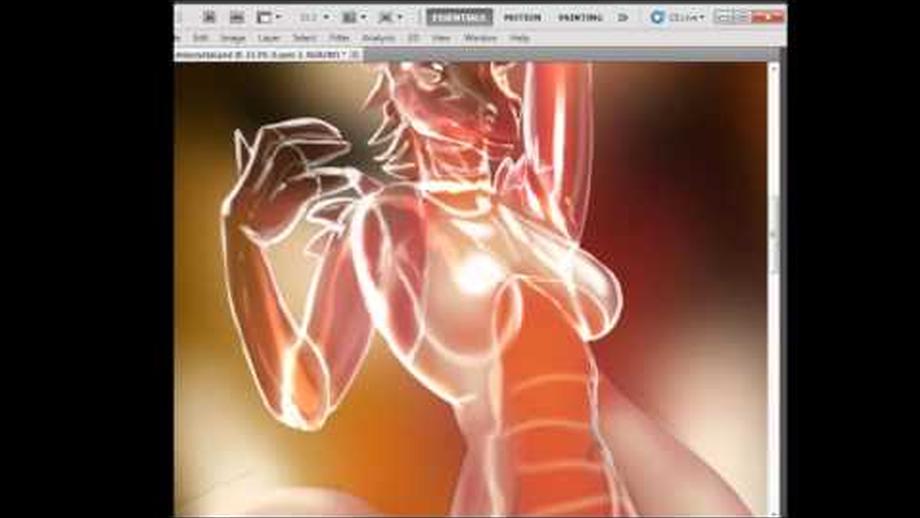The image size is (920, 518).
Task: Open the 3D menu
Action: click(414, 38)
